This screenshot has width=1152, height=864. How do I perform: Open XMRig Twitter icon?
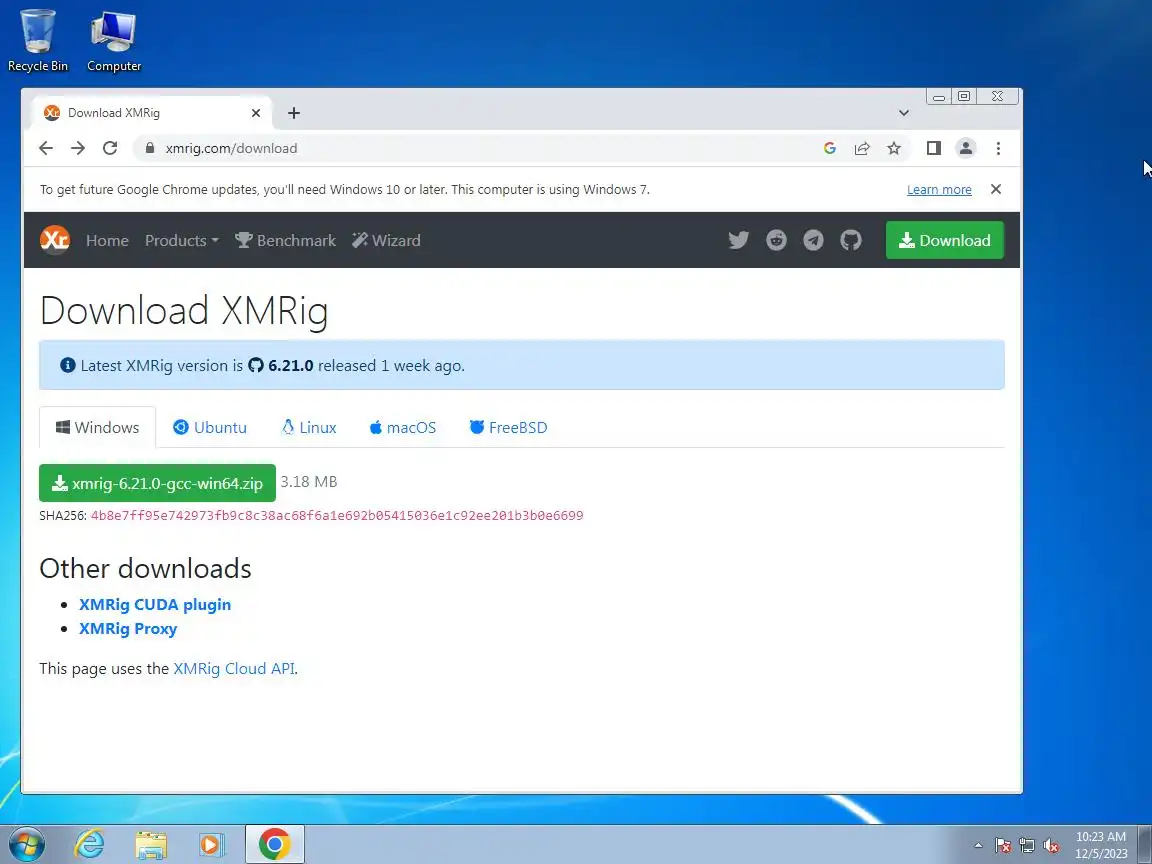(738, 240)
